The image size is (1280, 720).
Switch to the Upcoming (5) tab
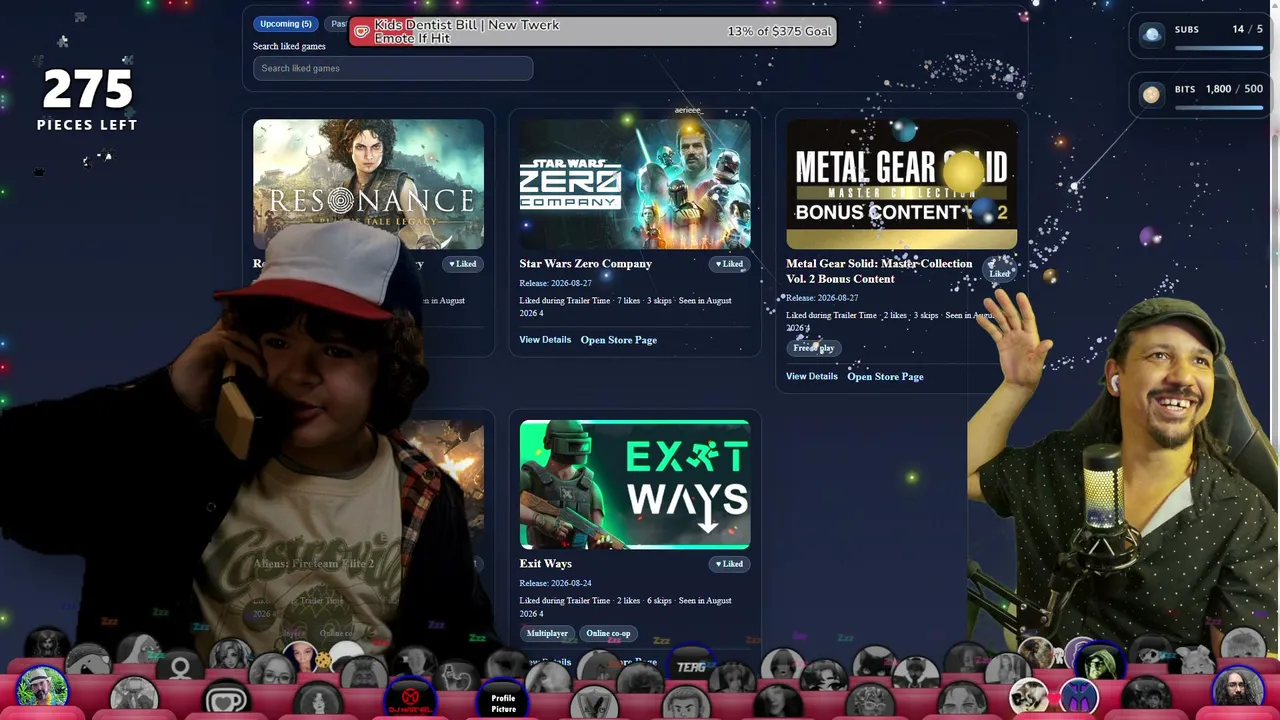click(286, 24)
